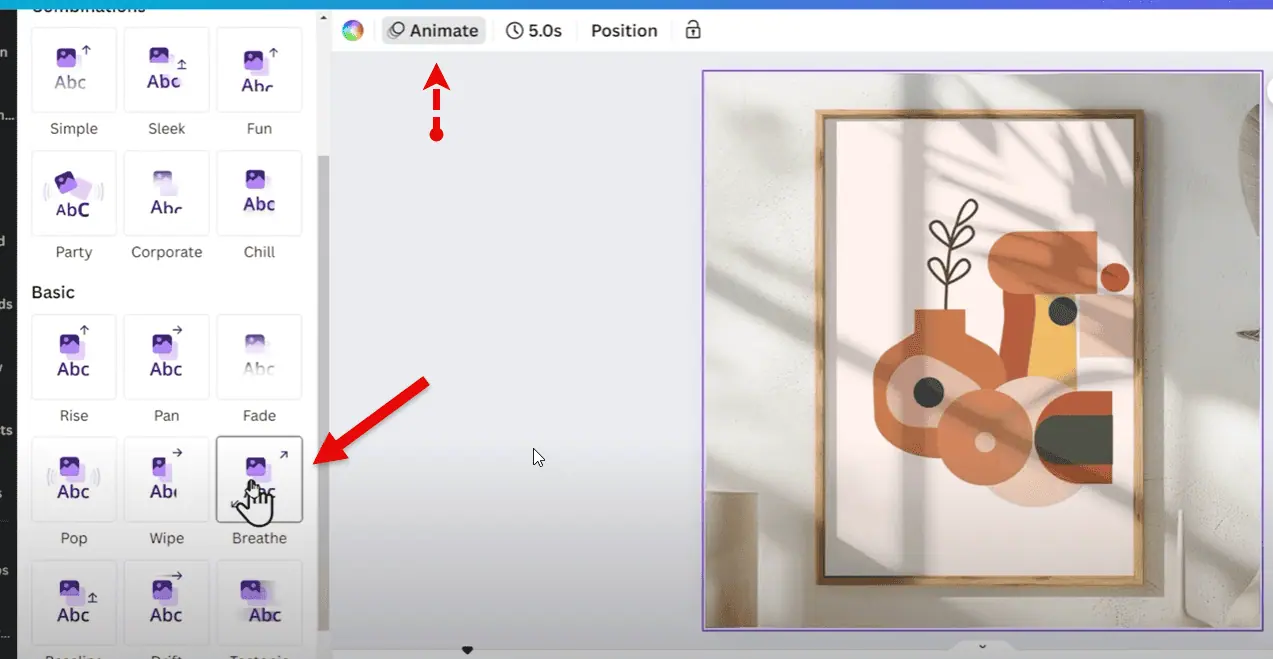Click the animation panel vertical scrollbar

coord(323,390)
